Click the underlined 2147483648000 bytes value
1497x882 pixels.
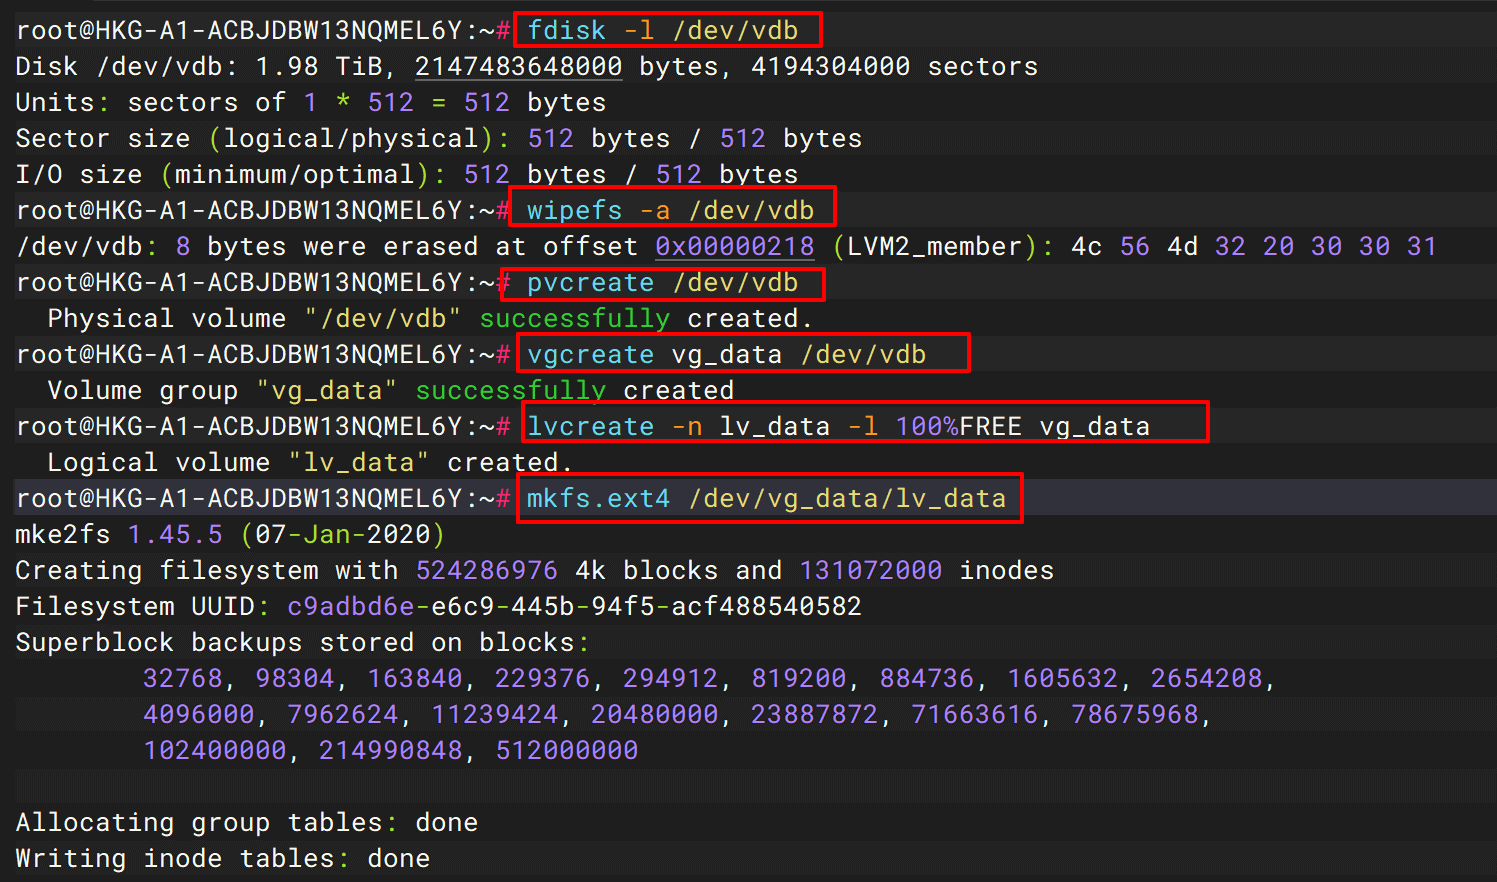click(x=518, y=67)
